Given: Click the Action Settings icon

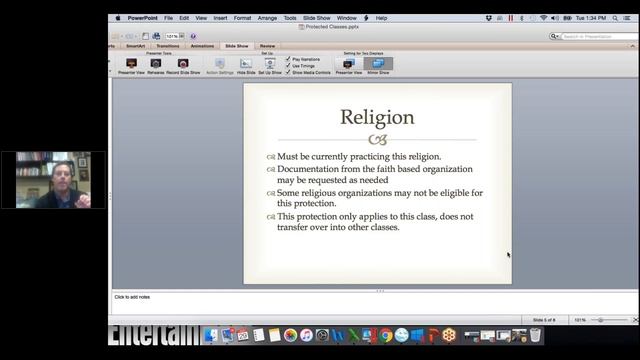Looking at the screenshot, I should pos(220,66).
